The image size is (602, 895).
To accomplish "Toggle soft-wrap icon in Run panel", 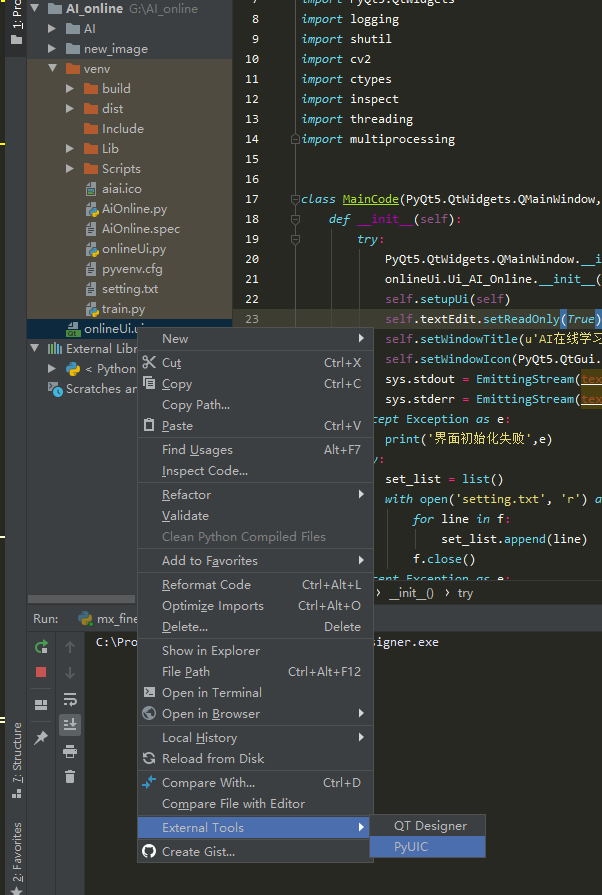I will pos(70,699).
